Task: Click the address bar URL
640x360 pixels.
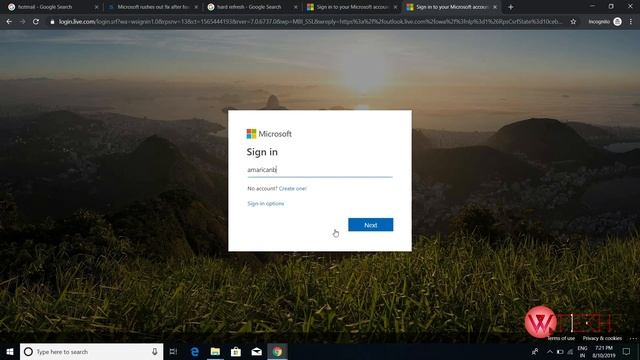Action: 310,22
